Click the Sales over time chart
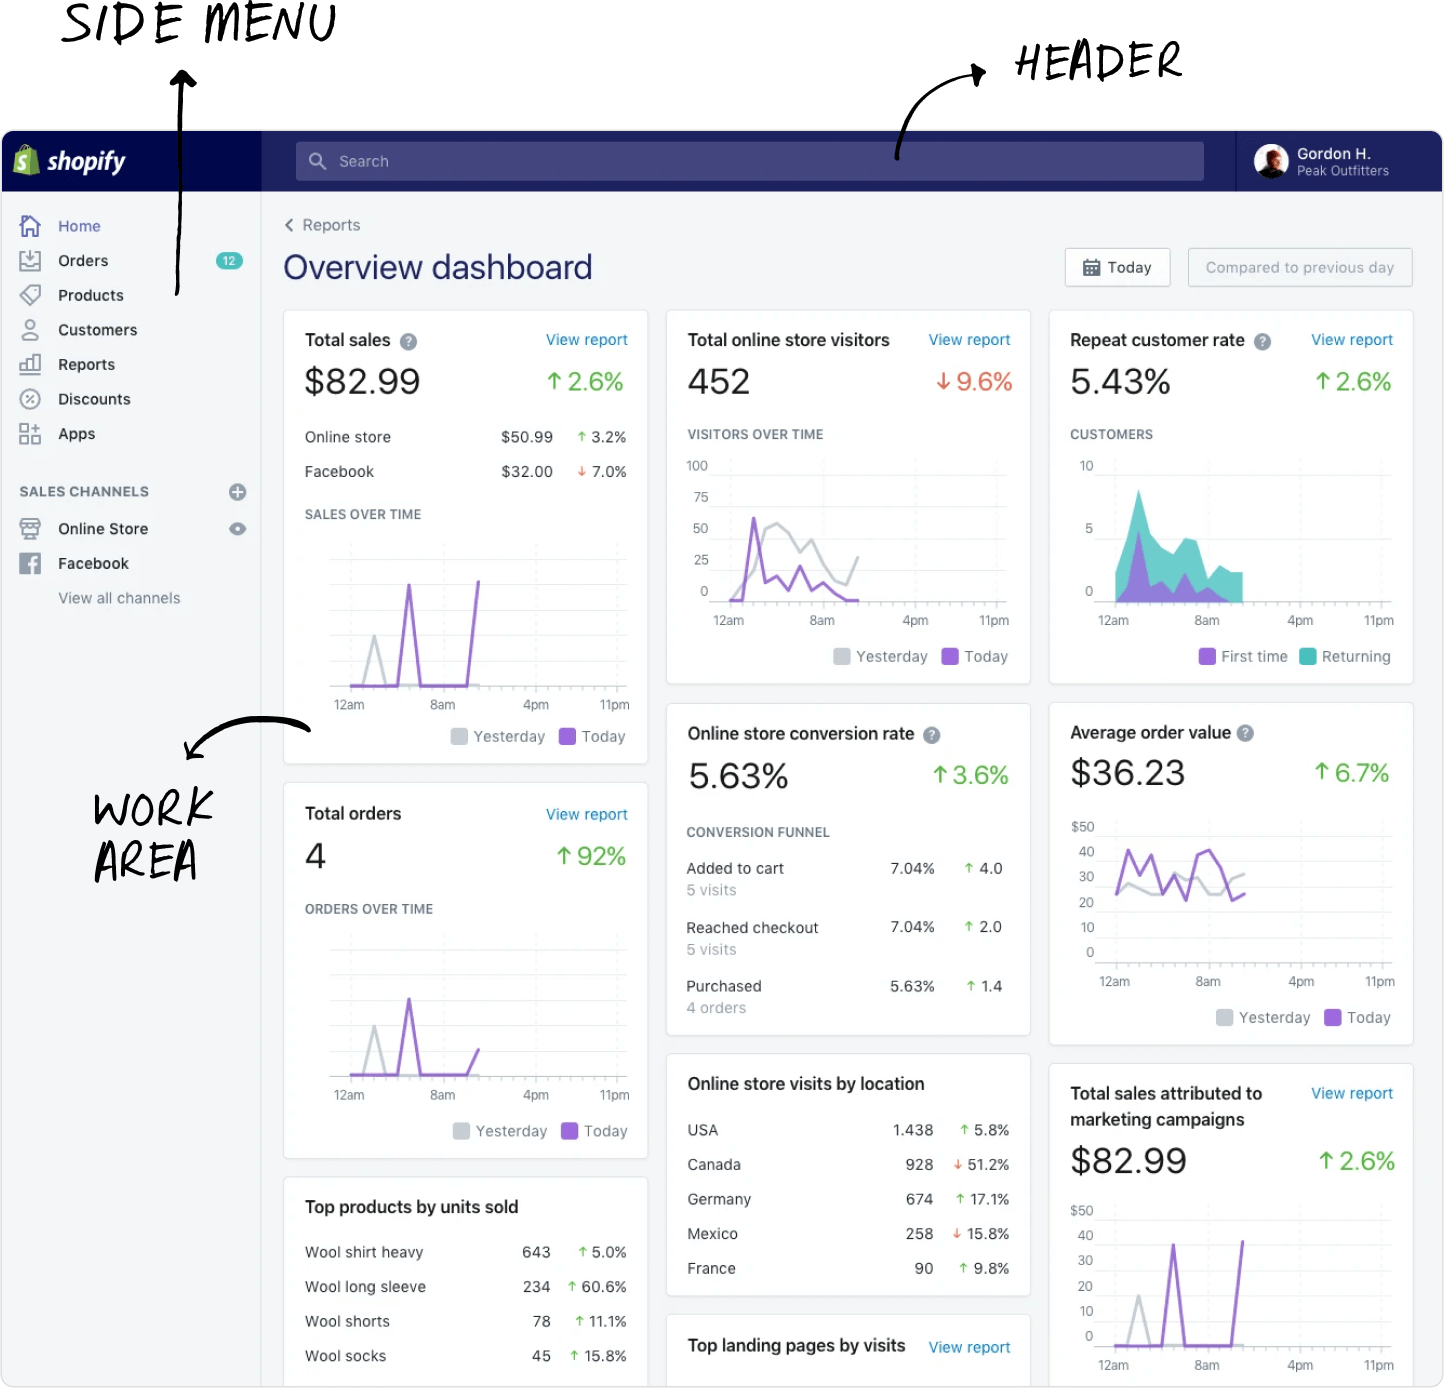The width and height of the screenshot is (1444, 1388). [479, 626]
